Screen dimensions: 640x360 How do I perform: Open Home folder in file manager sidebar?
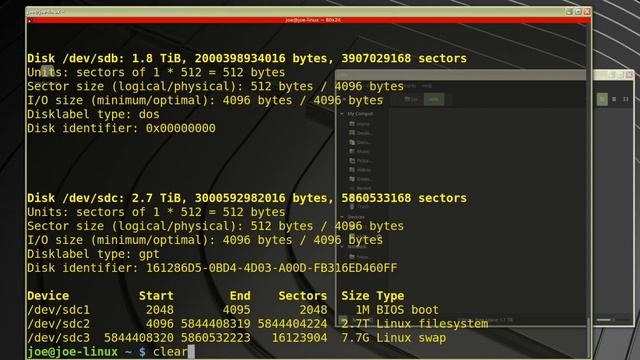[x=360, y=124]
